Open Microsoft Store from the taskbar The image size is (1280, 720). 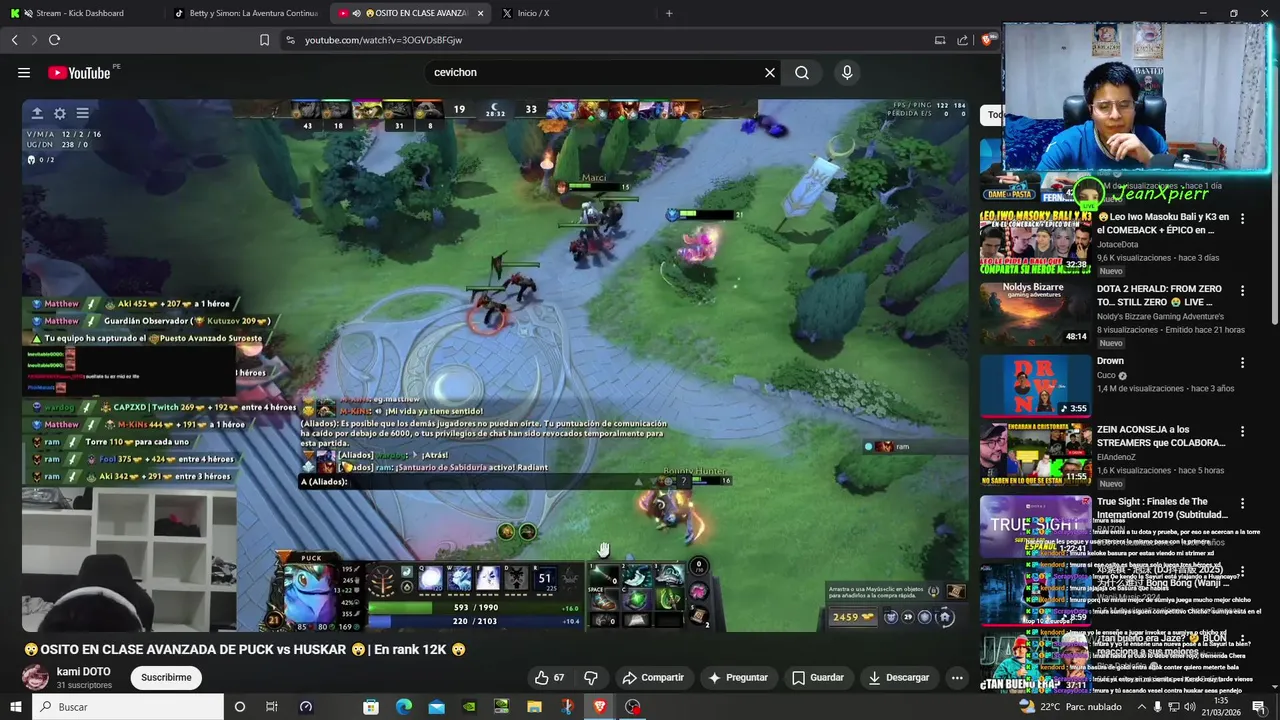point(371,707)
